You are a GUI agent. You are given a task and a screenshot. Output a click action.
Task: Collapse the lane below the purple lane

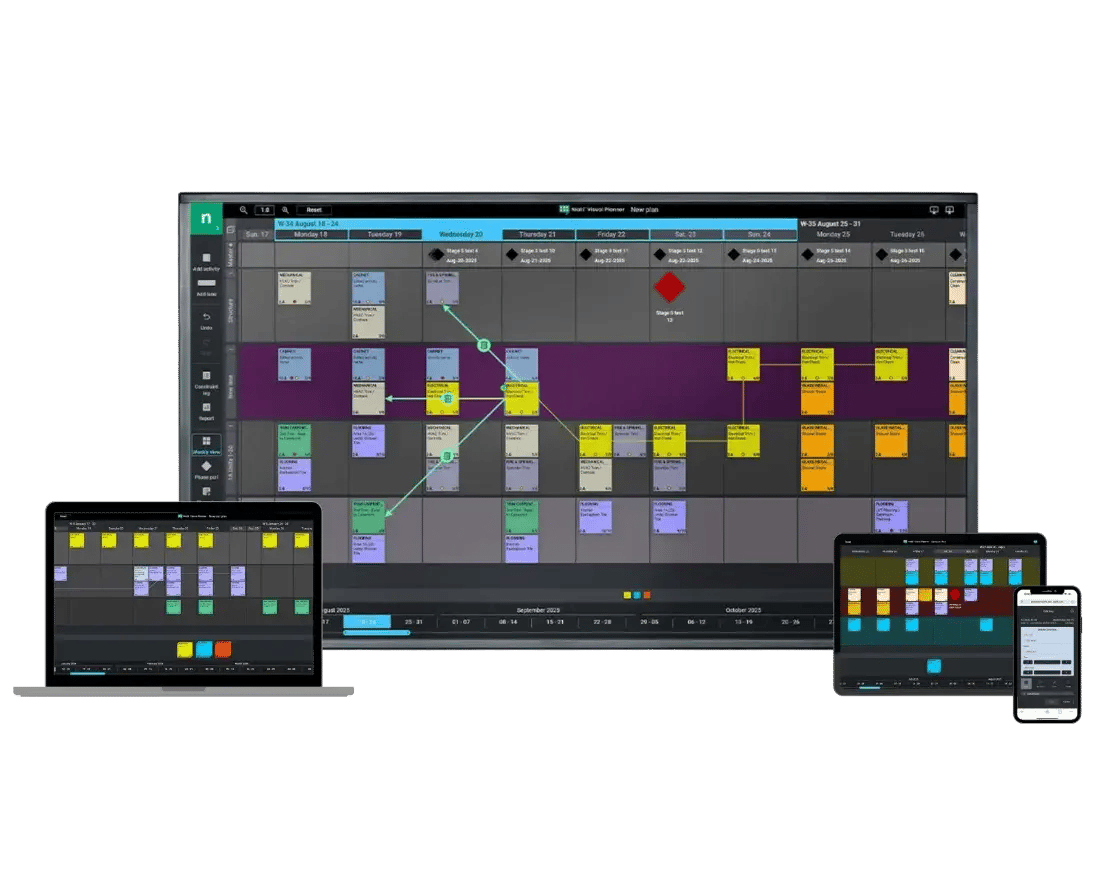[x=231, y=426]
